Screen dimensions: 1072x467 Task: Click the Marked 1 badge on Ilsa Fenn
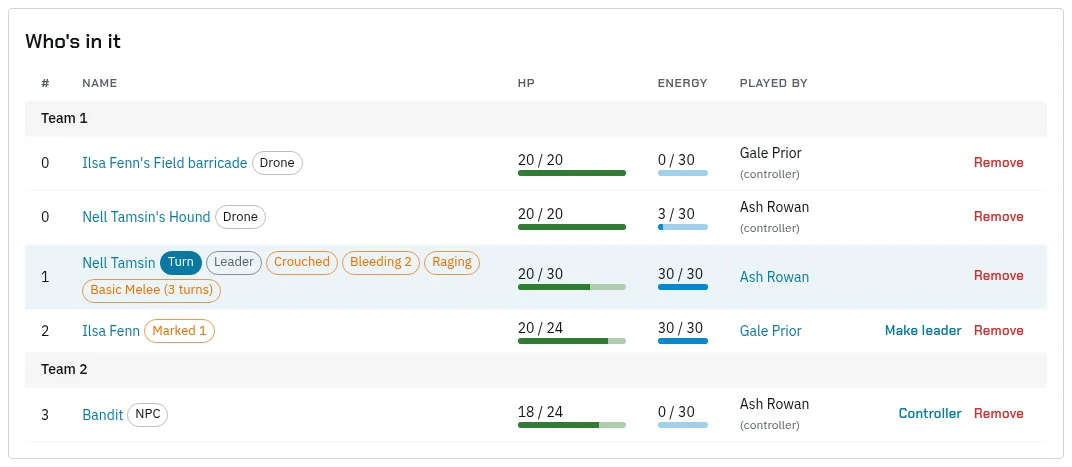coord(179,331)
